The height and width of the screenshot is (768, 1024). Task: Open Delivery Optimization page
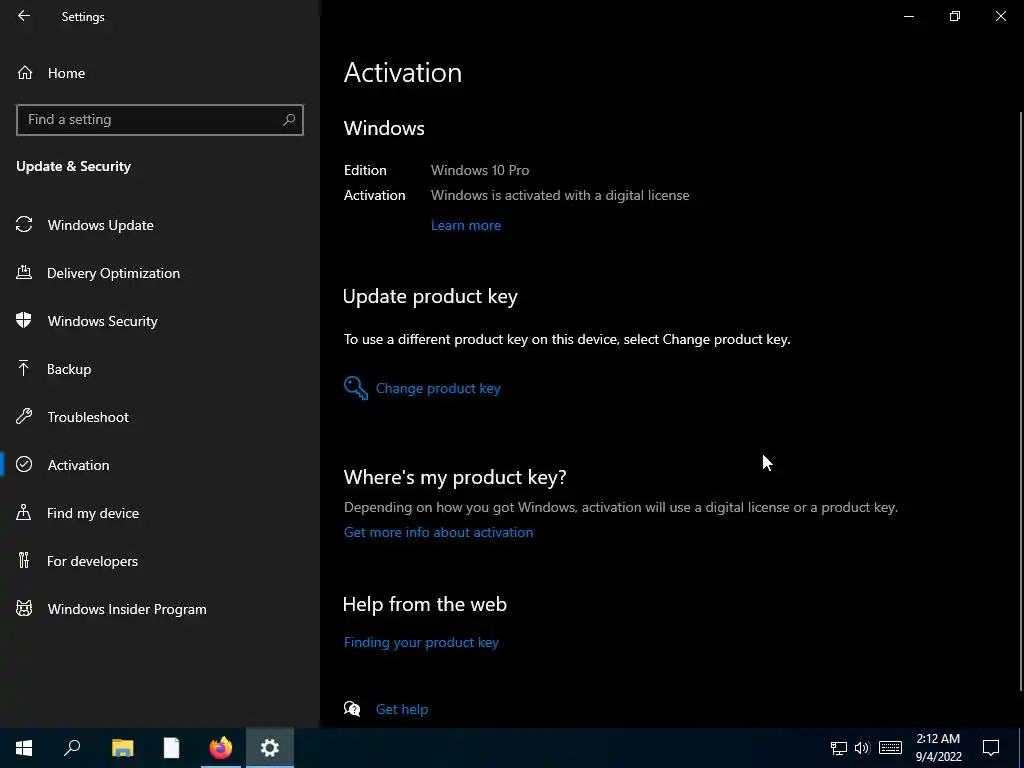pyautogui.click(x=160, y=273)
